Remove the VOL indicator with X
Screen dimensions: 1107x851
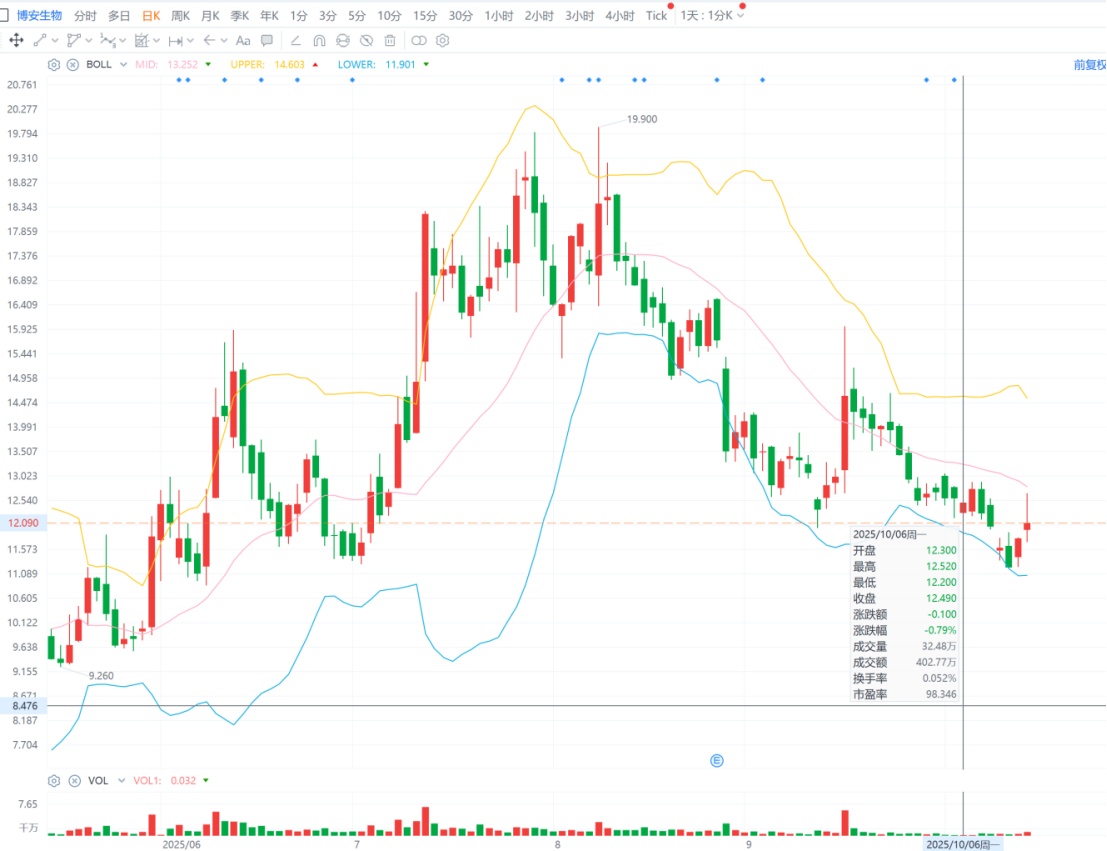pos(74,780)
